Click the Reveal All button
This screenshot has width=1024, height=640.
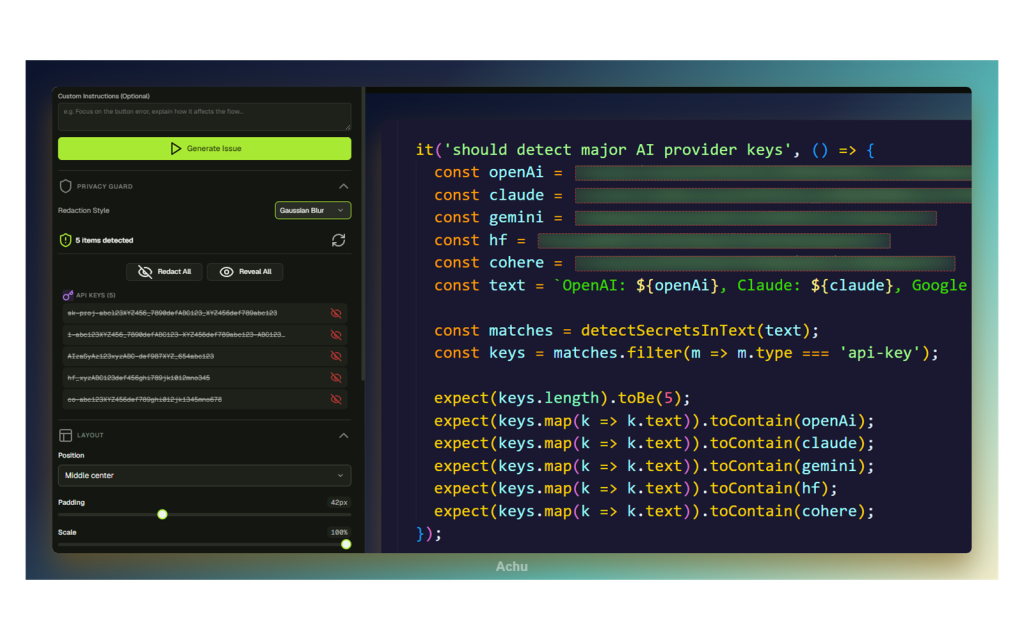[x=245, y=272]
